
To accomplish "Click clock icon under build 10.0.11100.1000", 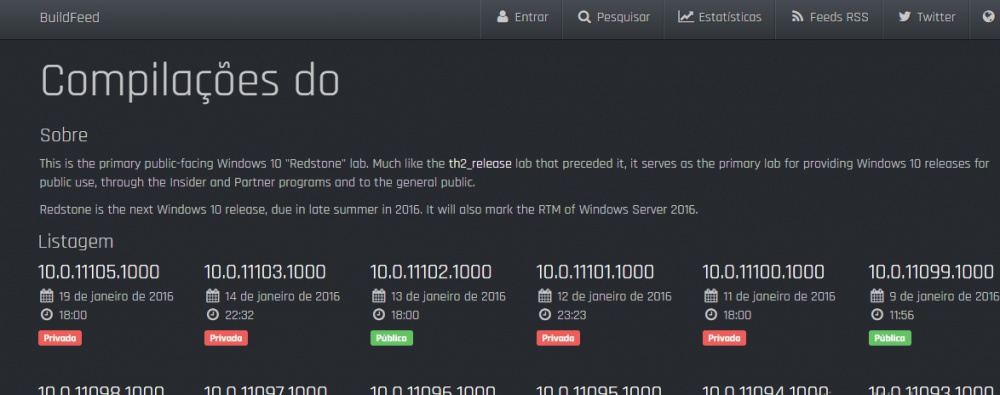I will click(x=711, y=315).
